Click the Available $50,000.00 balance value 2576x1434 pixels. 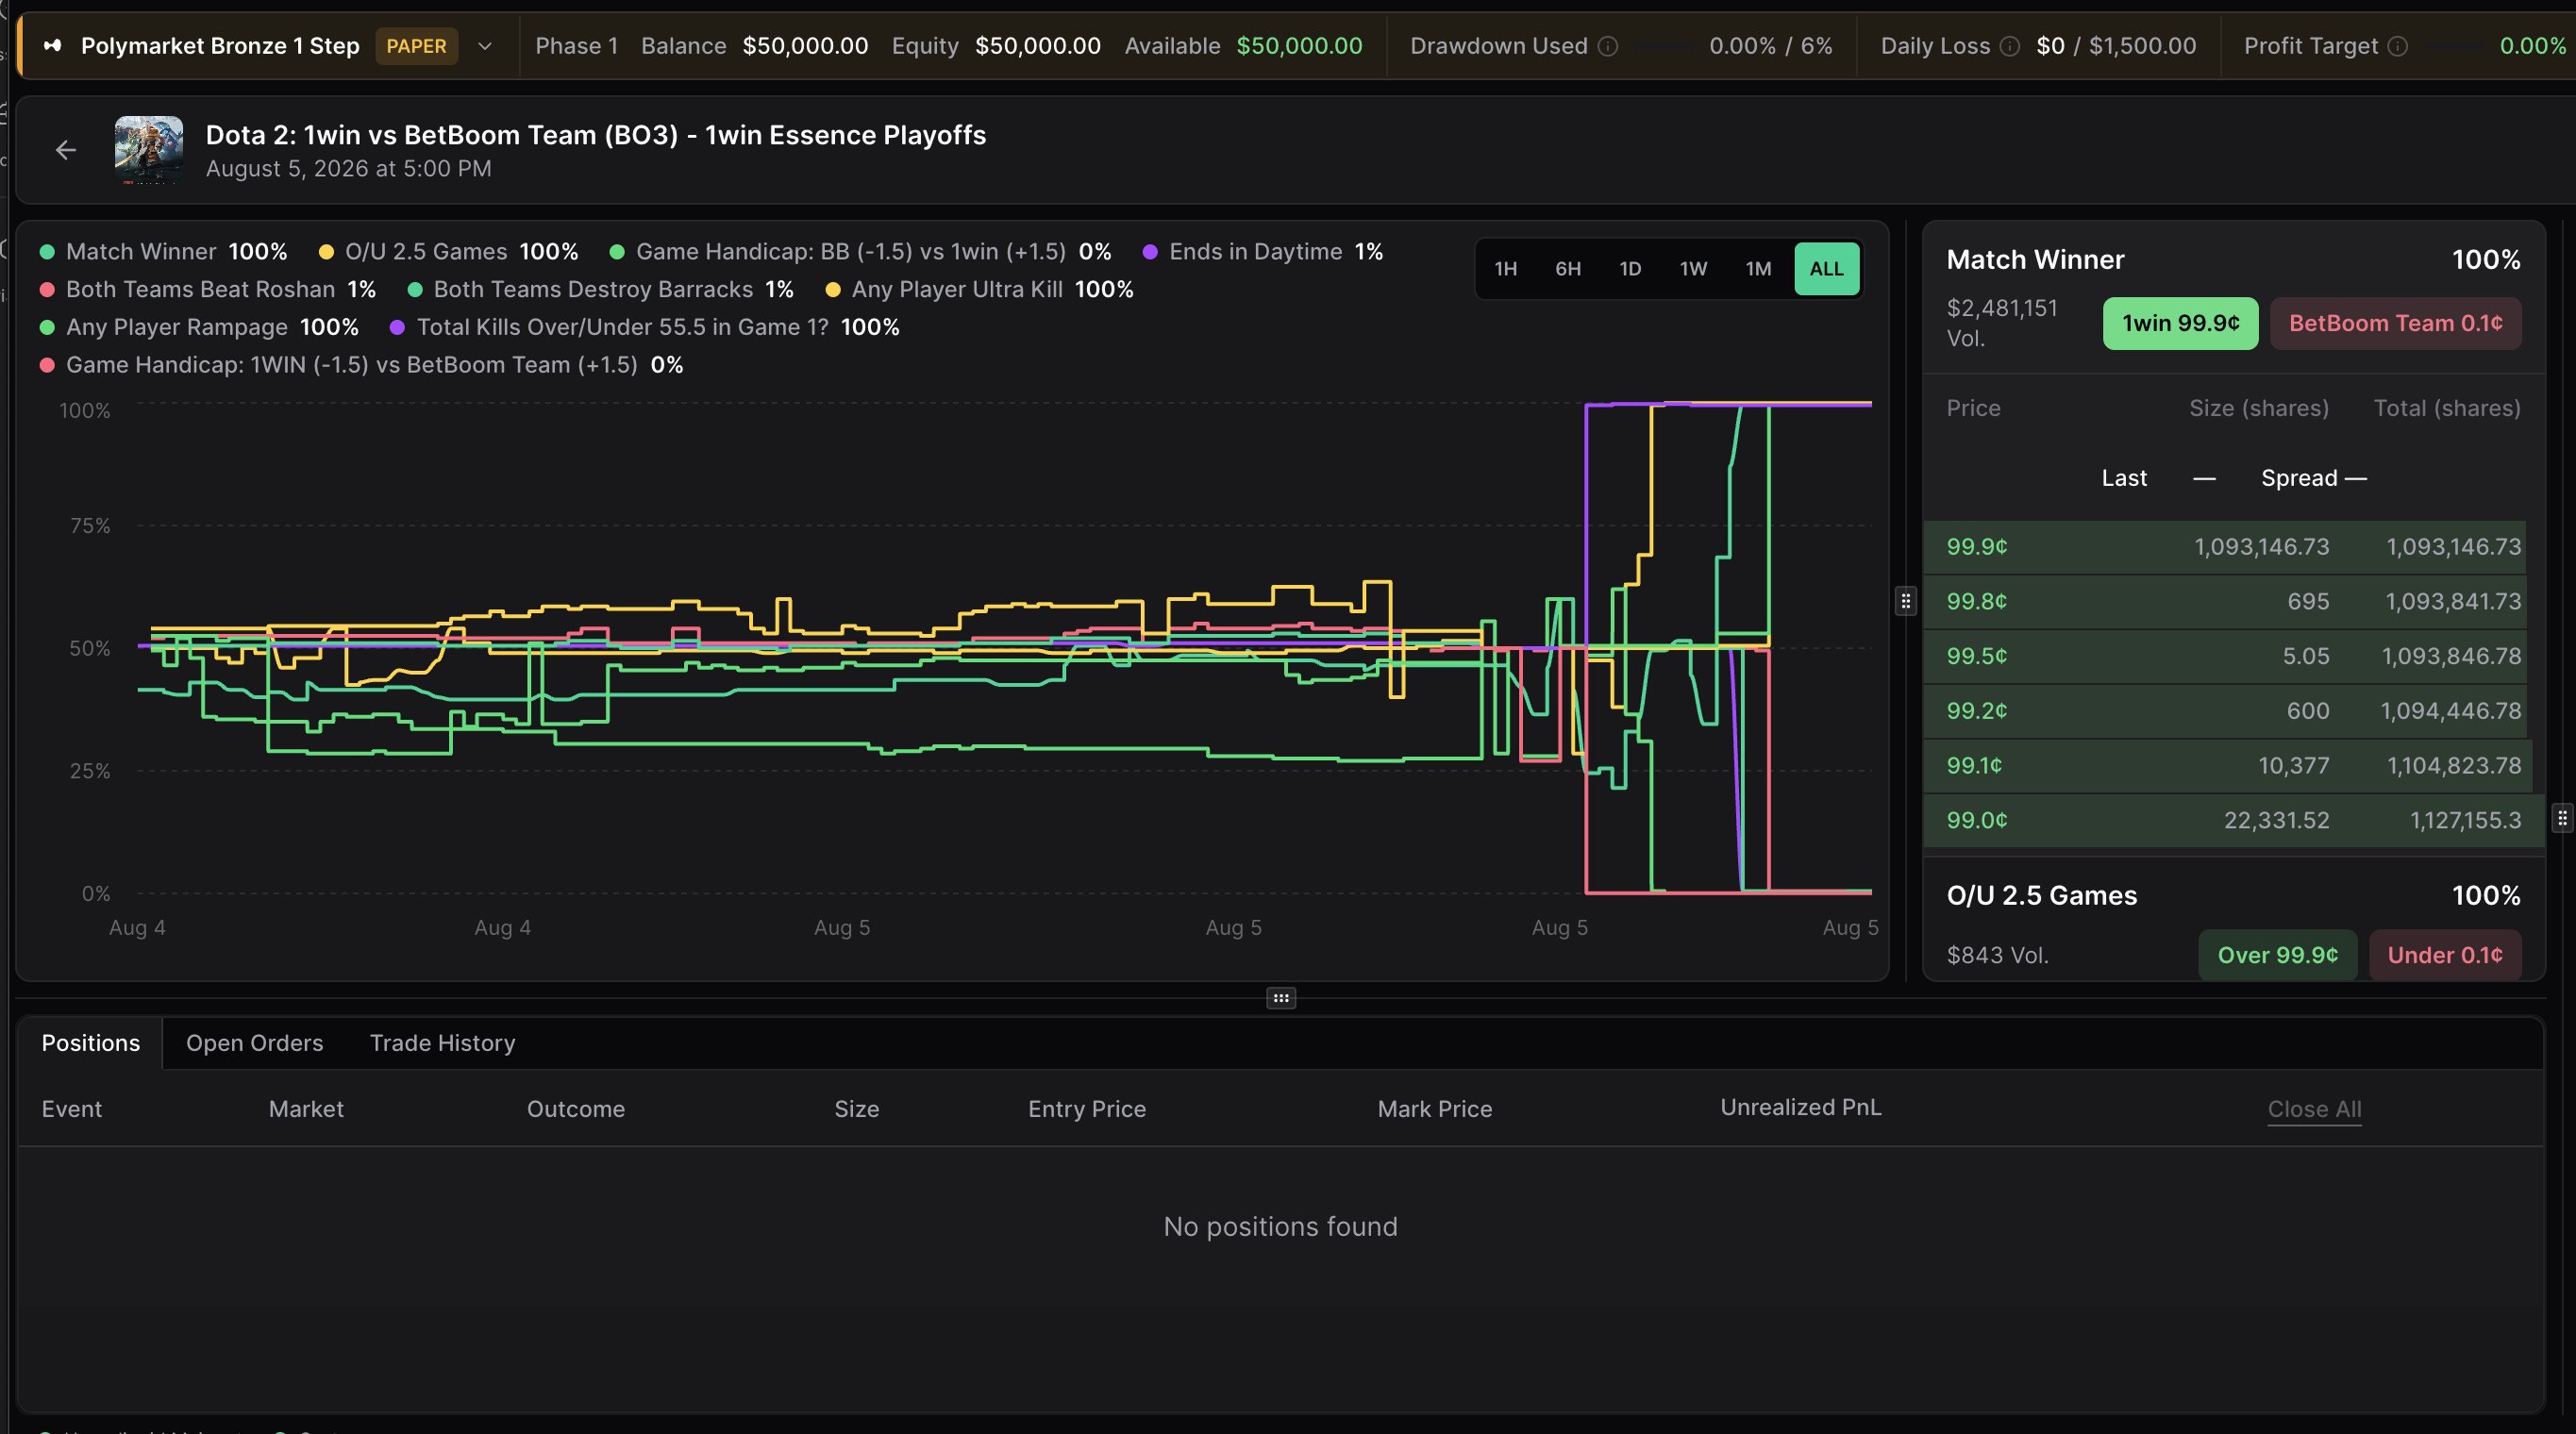point(1299,46)
